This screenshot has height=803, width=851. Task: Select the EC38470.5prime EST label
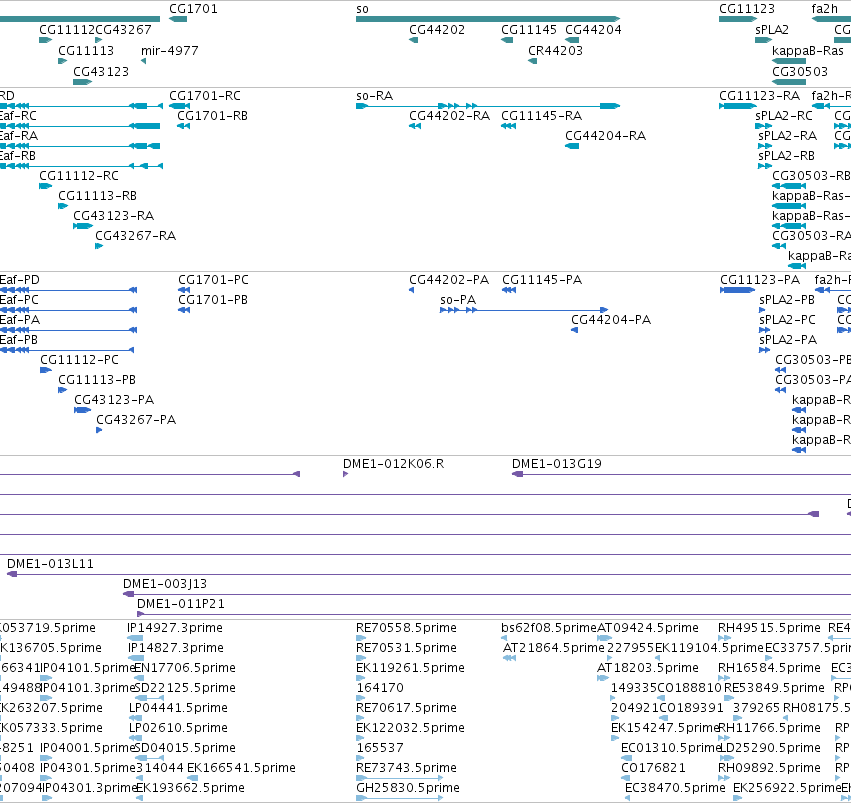coord(675,788)
